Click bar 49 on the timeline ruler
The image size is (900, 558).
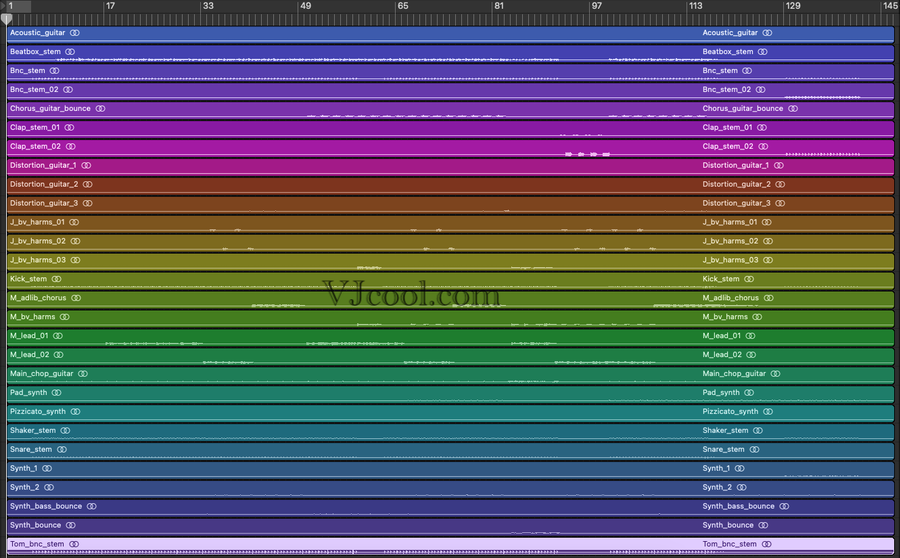click(305, 6)
